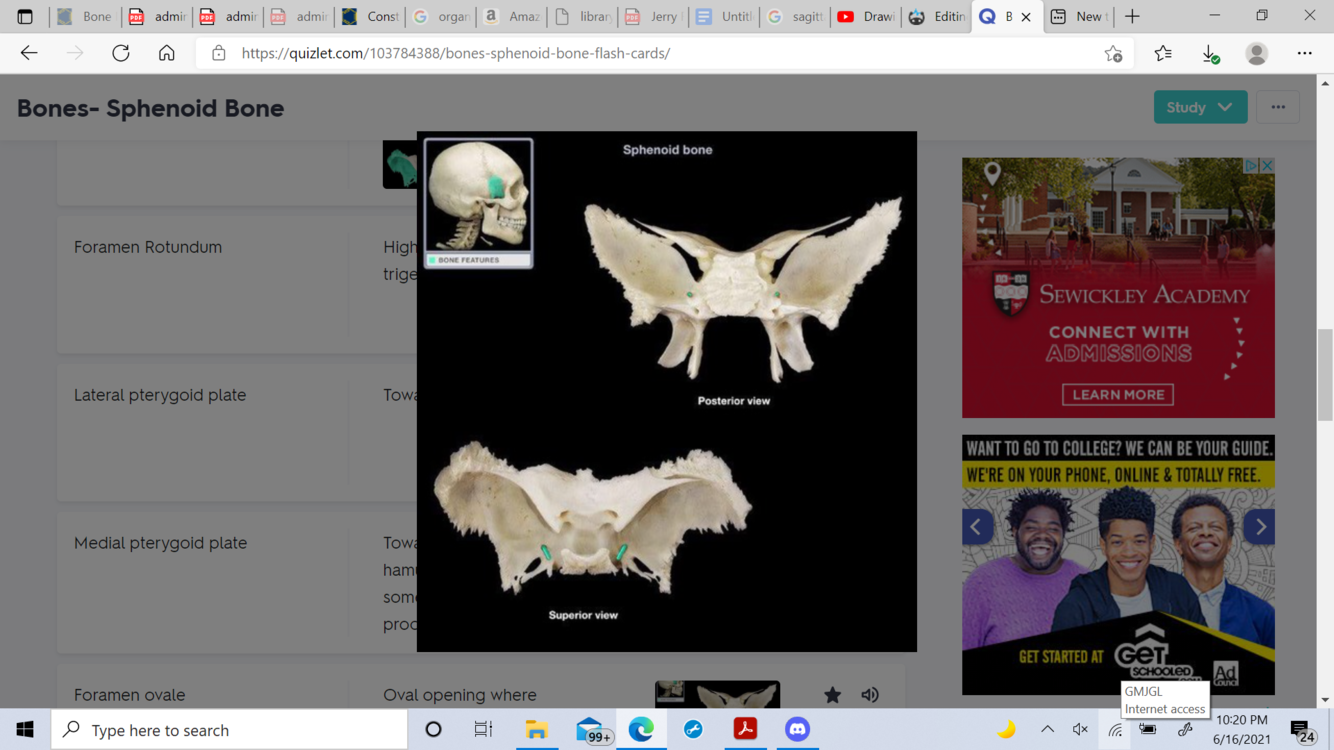Switch to the Jerry tab
This screenshot has width=1334, height=750.
click(x=654, y=16)
